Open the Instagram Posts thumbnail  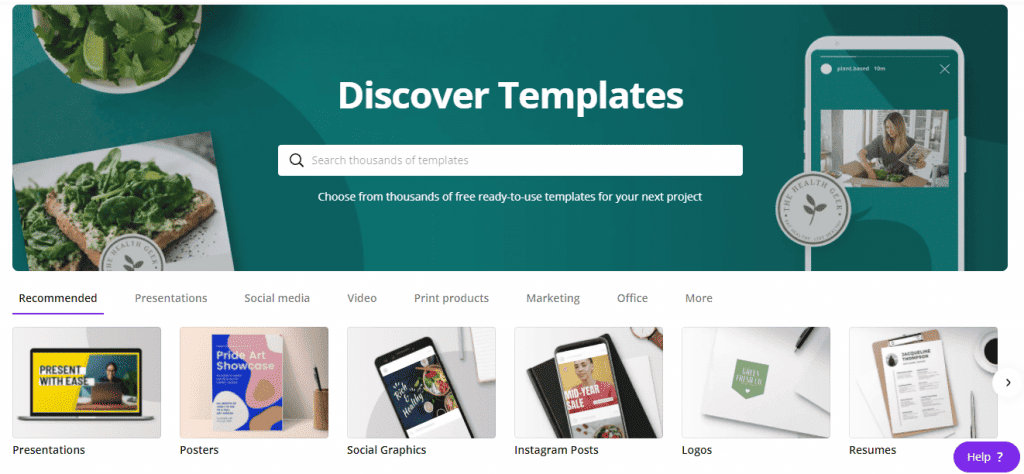[588, 383]
